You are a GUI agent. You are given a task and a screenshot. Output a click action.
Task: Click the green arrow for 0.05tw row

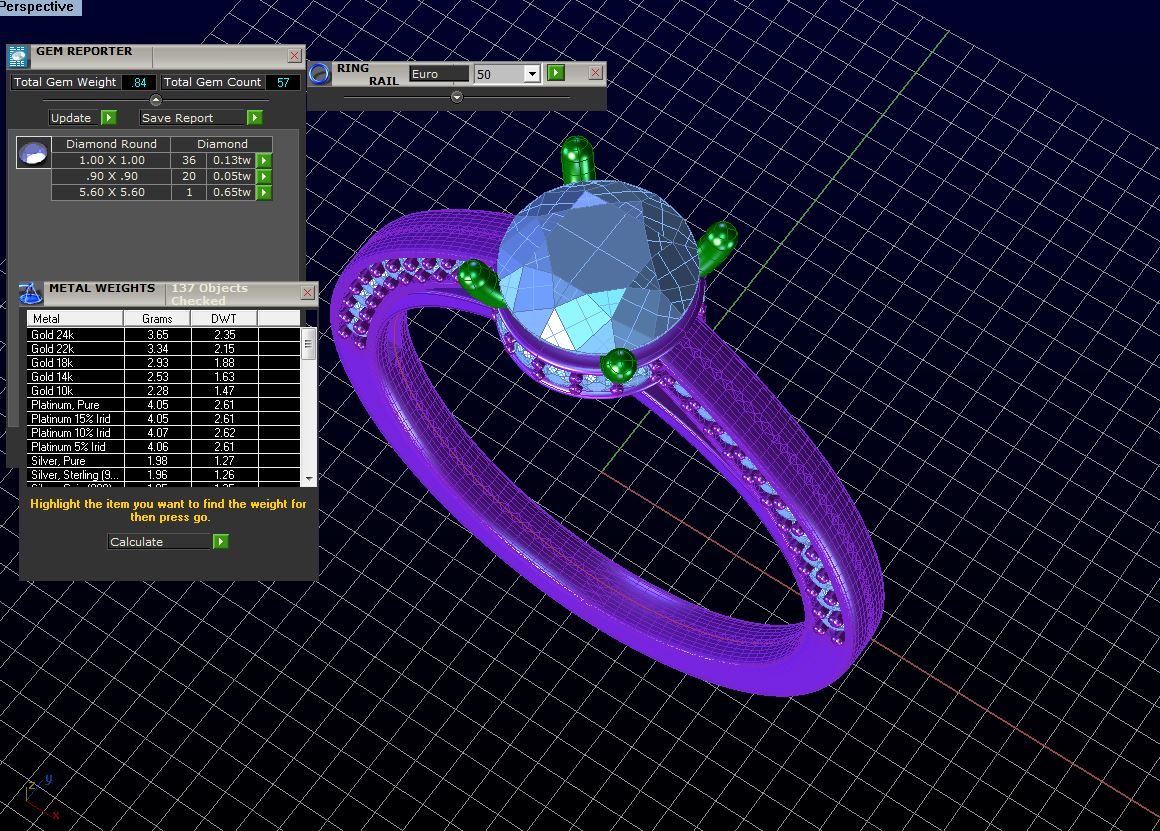264,176
